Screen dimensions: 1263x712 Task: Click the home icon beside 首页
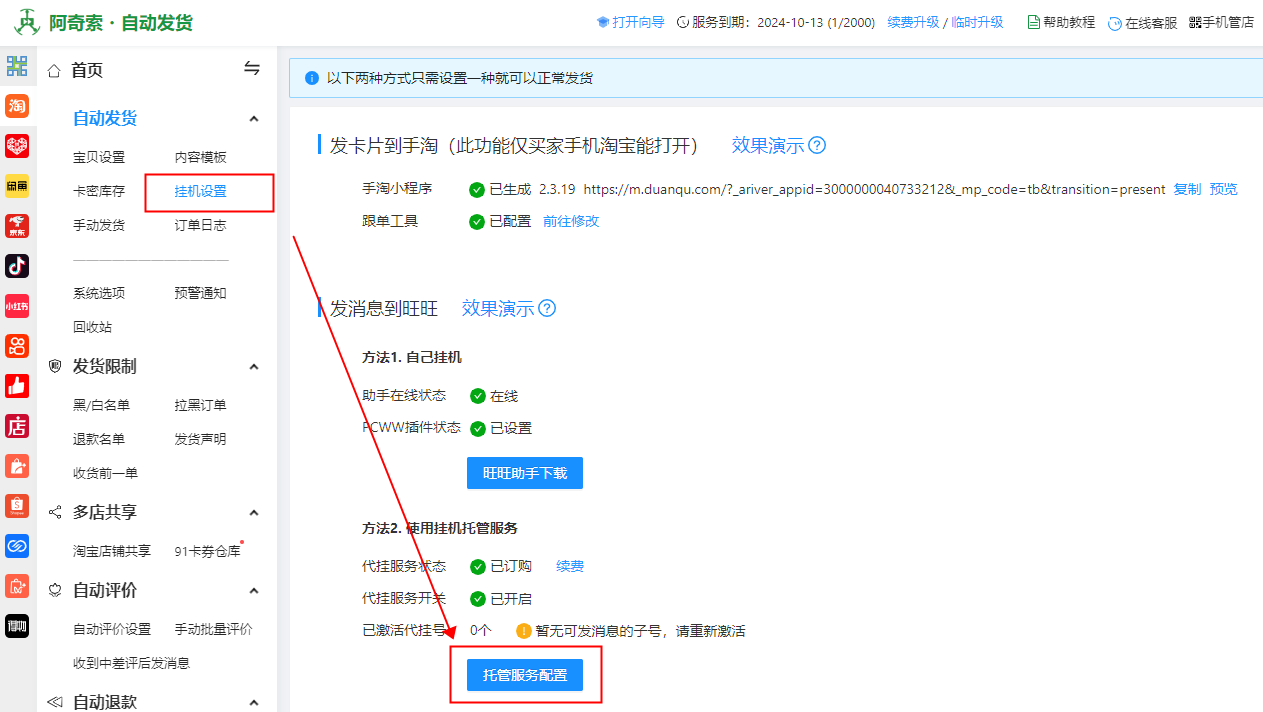pyautogui.click(x=54, y=70)
